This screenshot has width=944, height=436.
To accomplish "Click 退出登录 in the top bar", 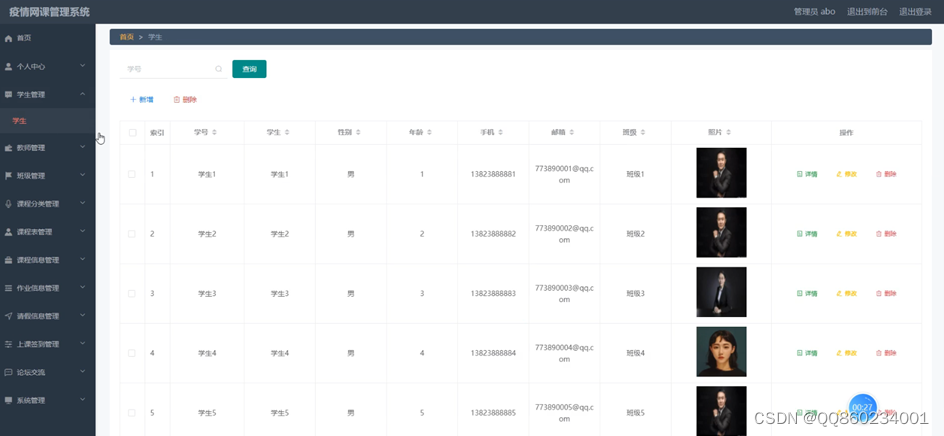I will [915, 11].
